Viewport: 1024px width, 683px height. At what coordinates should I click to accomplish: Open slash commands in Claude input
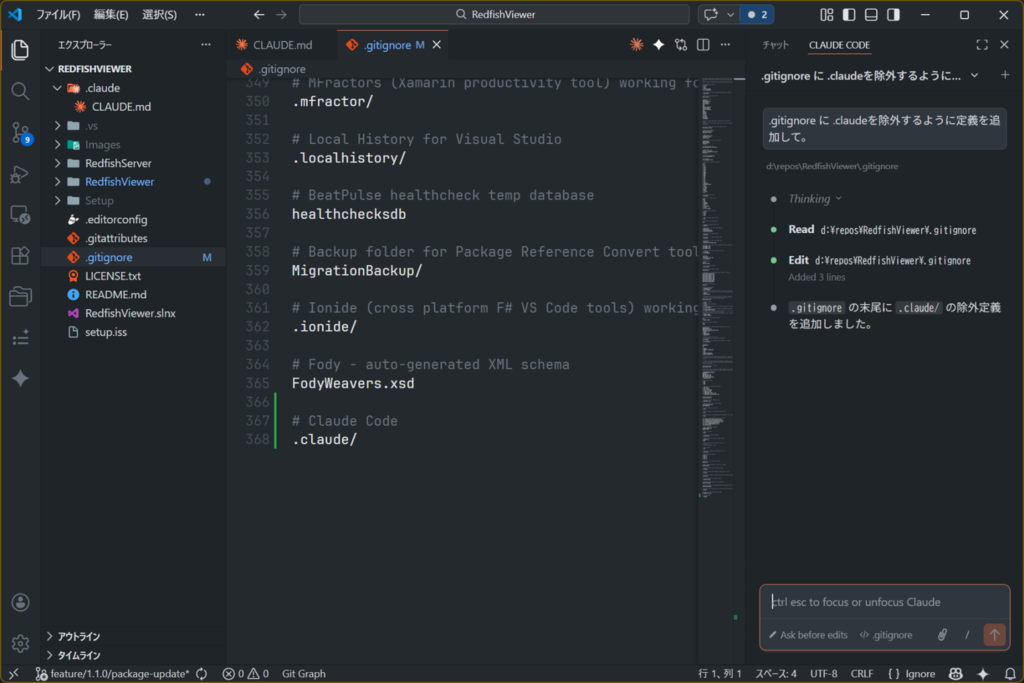[967, 635]
